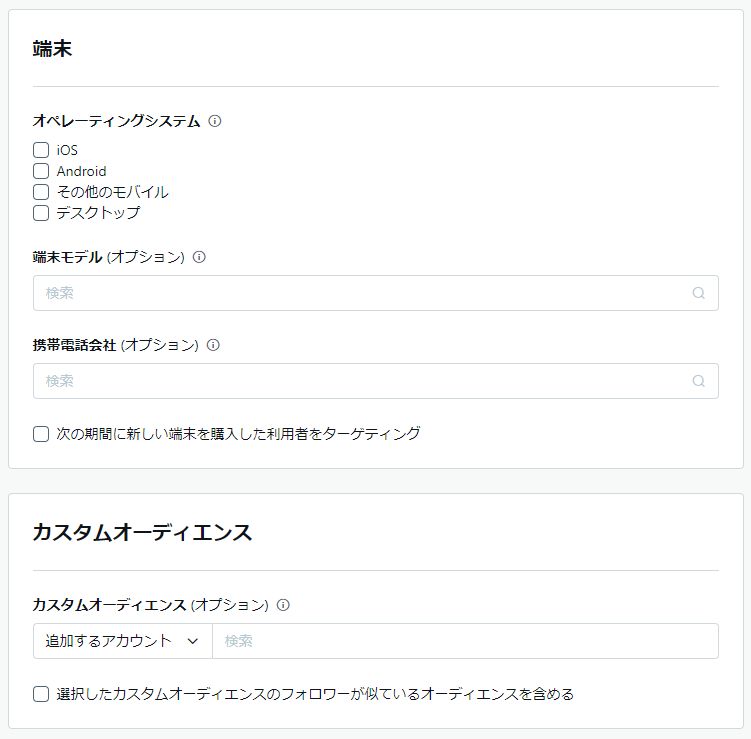Open info tooltip beside オペレーティングシステム
The width and height of the screenshot is (751, 739).
point(215,121)
